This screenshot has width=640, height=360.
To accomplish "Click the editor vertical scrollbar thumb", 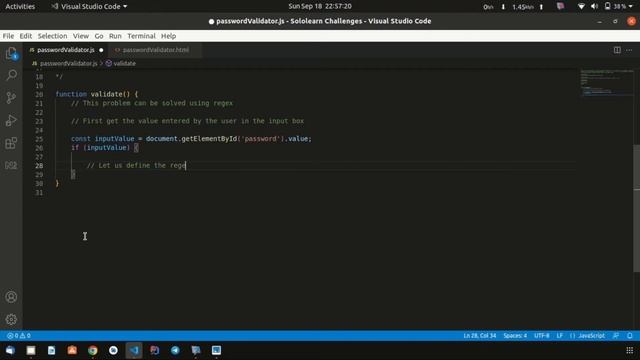I will [636, 208].
